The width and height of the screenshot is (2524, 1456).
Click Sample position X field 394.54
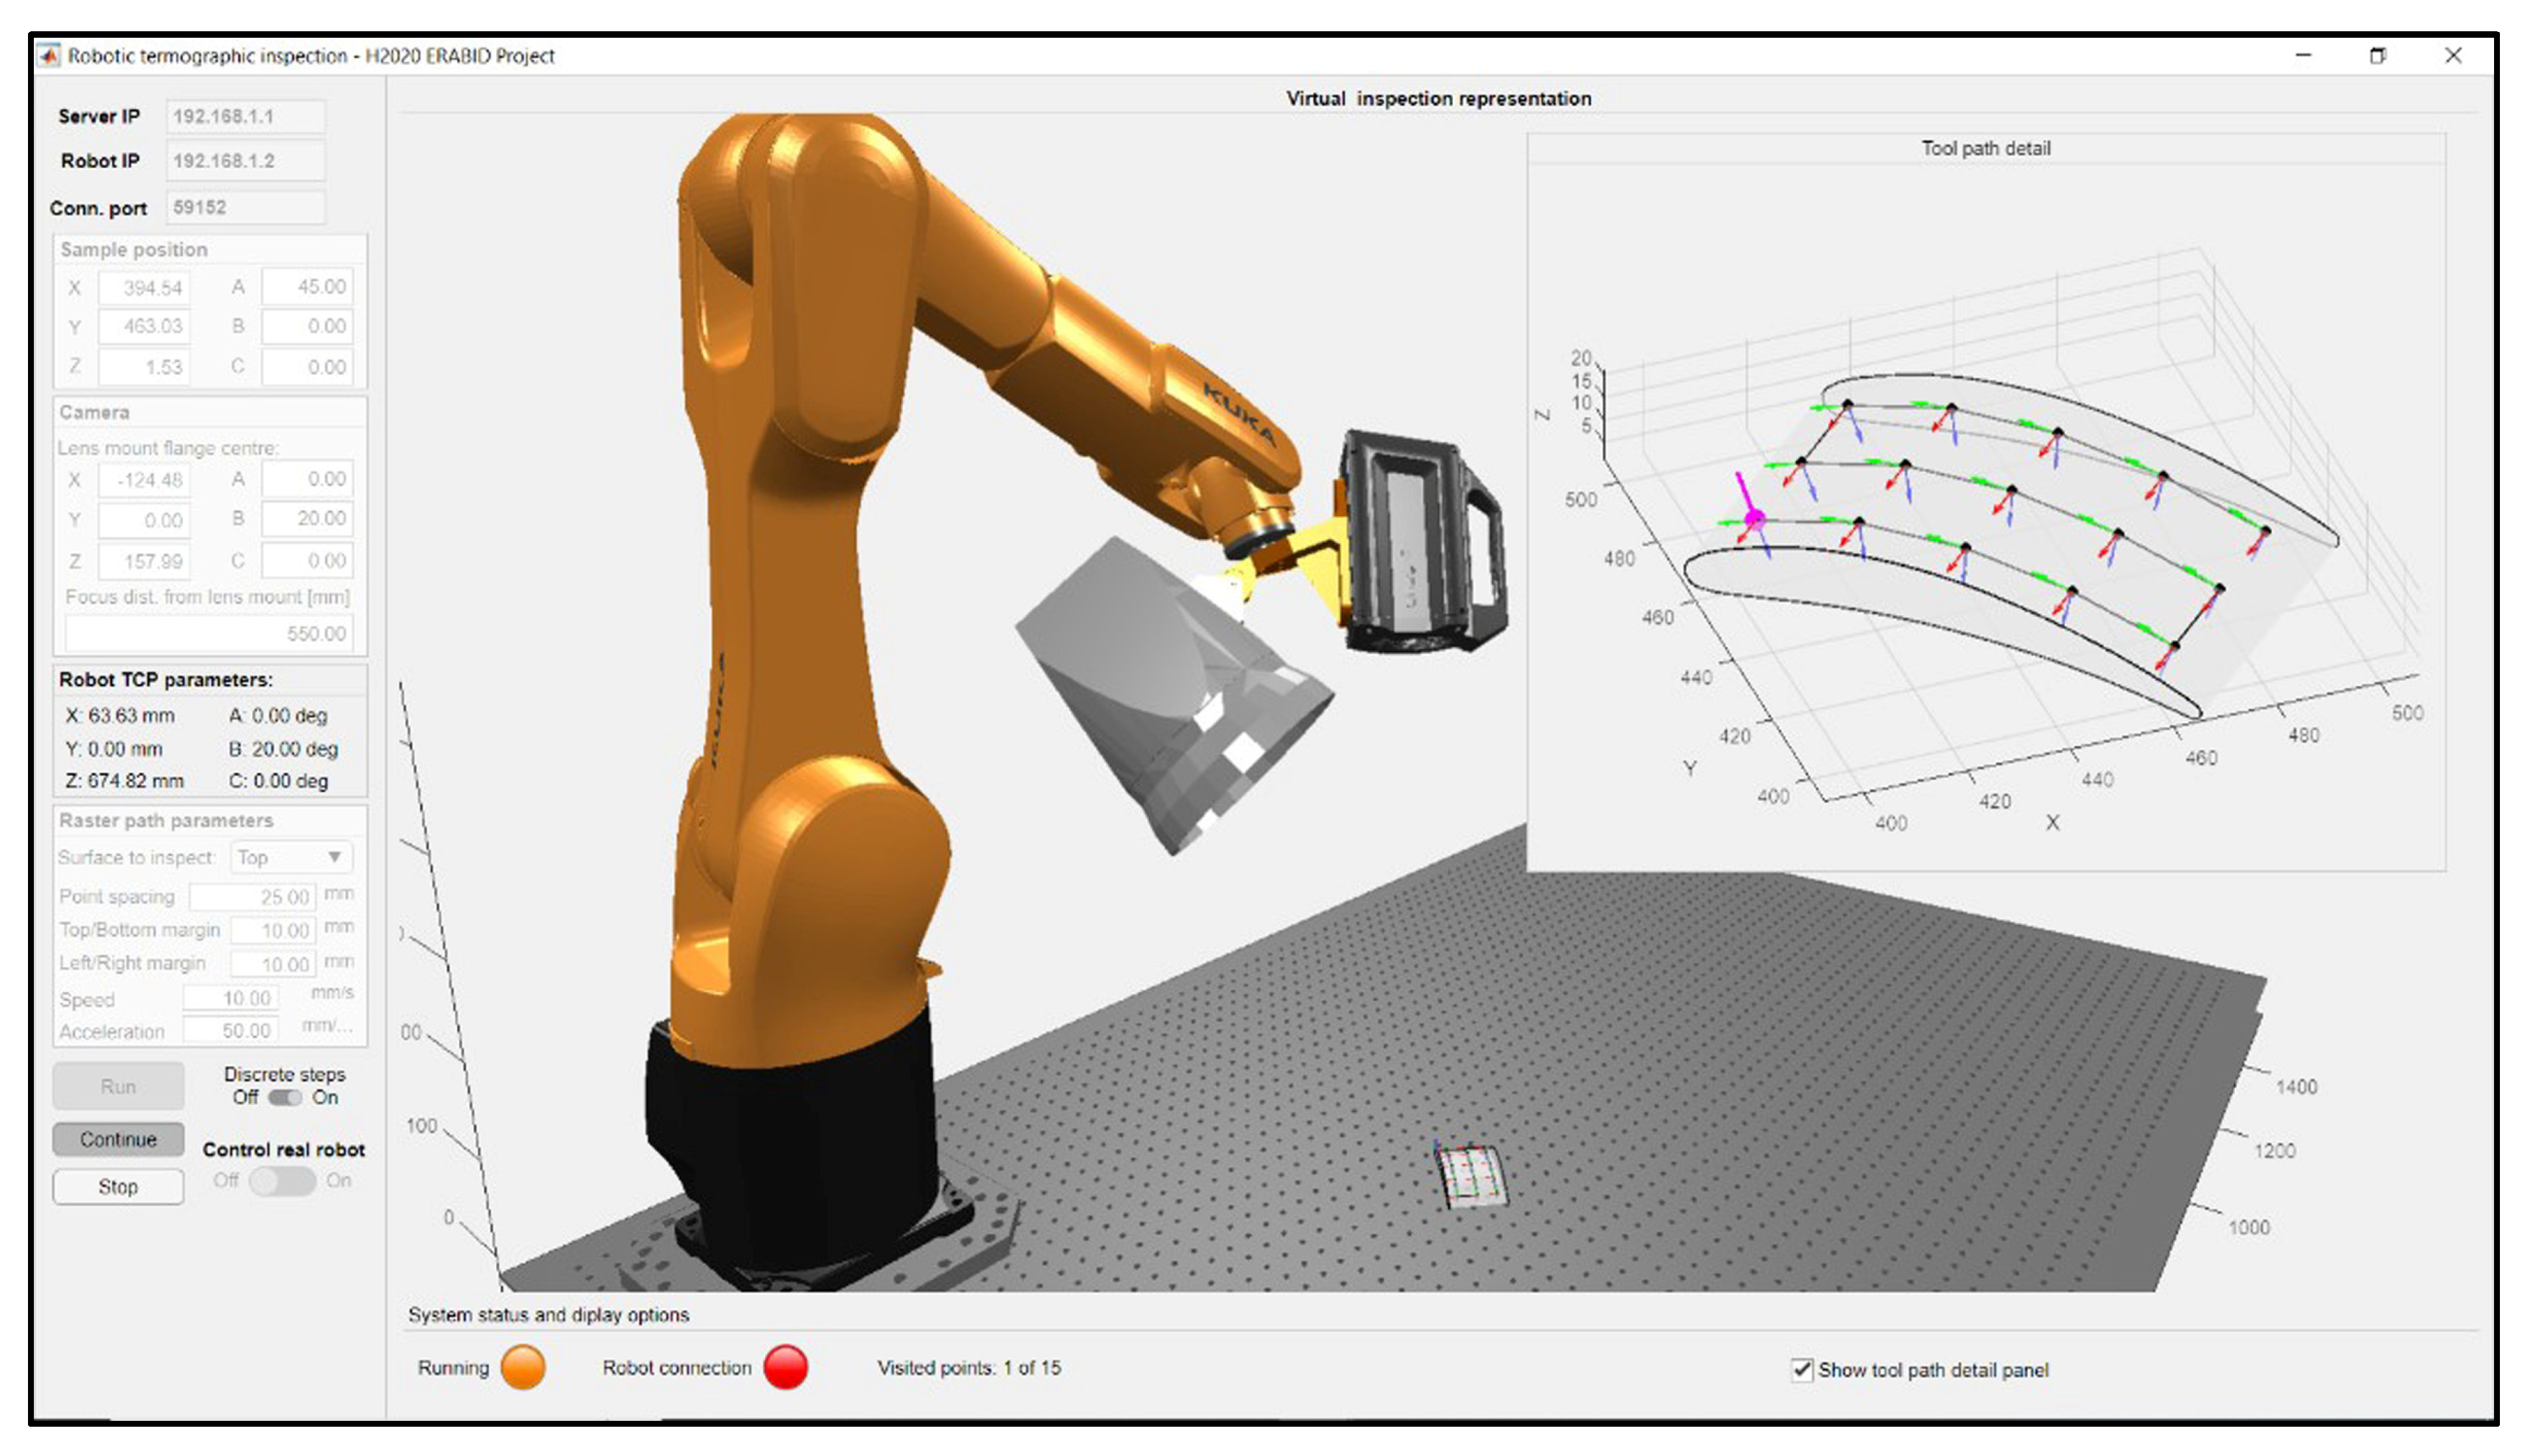[144, 288]
